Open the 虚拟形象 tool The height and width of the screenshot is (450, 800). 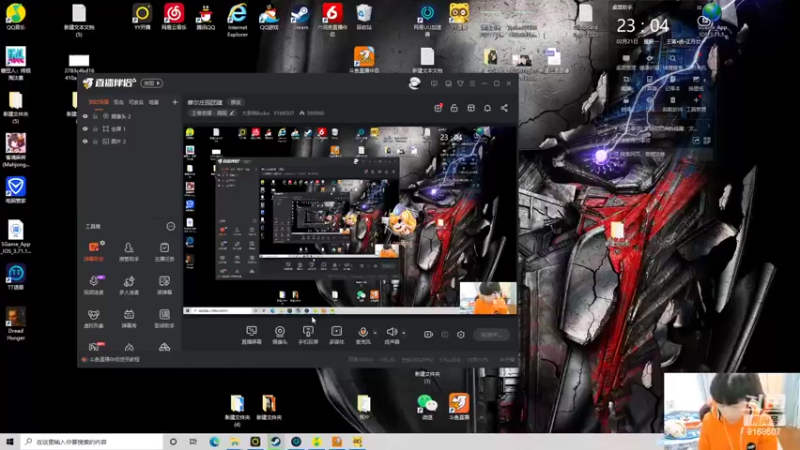coord(94,318)
